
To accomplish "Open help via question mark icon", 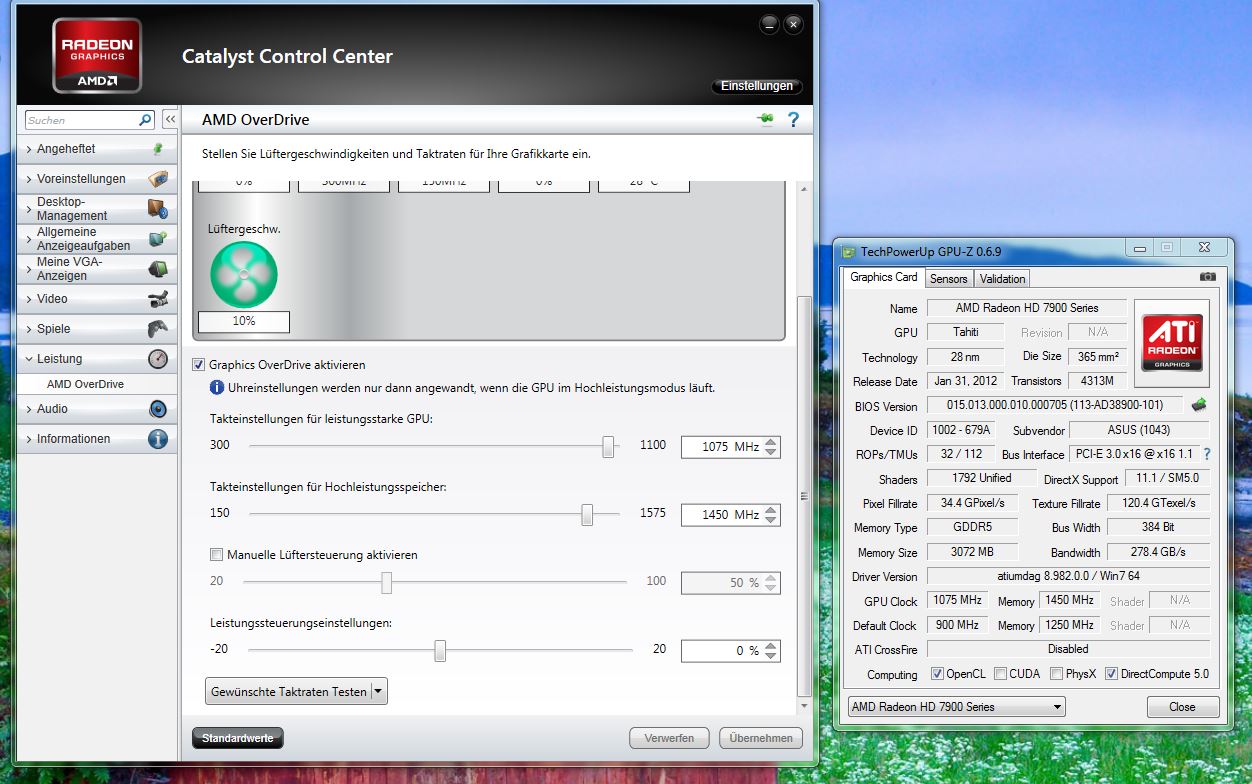I will pos(794,119).
